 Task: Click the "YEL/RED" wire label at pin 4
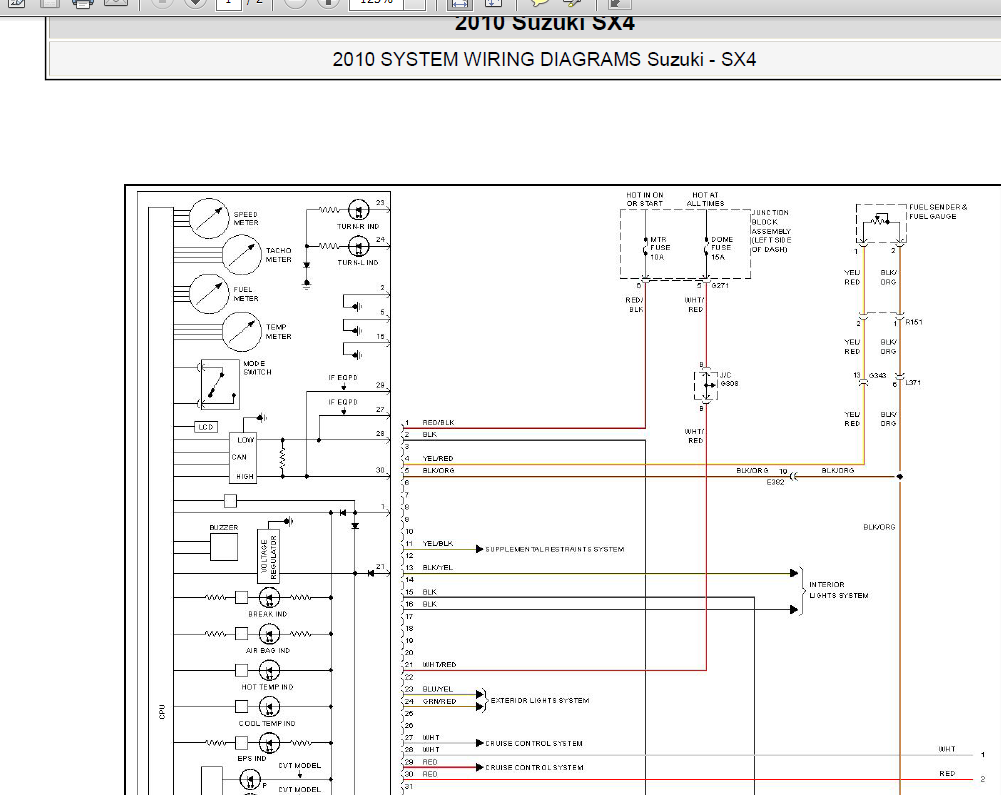tap(438, 458)
